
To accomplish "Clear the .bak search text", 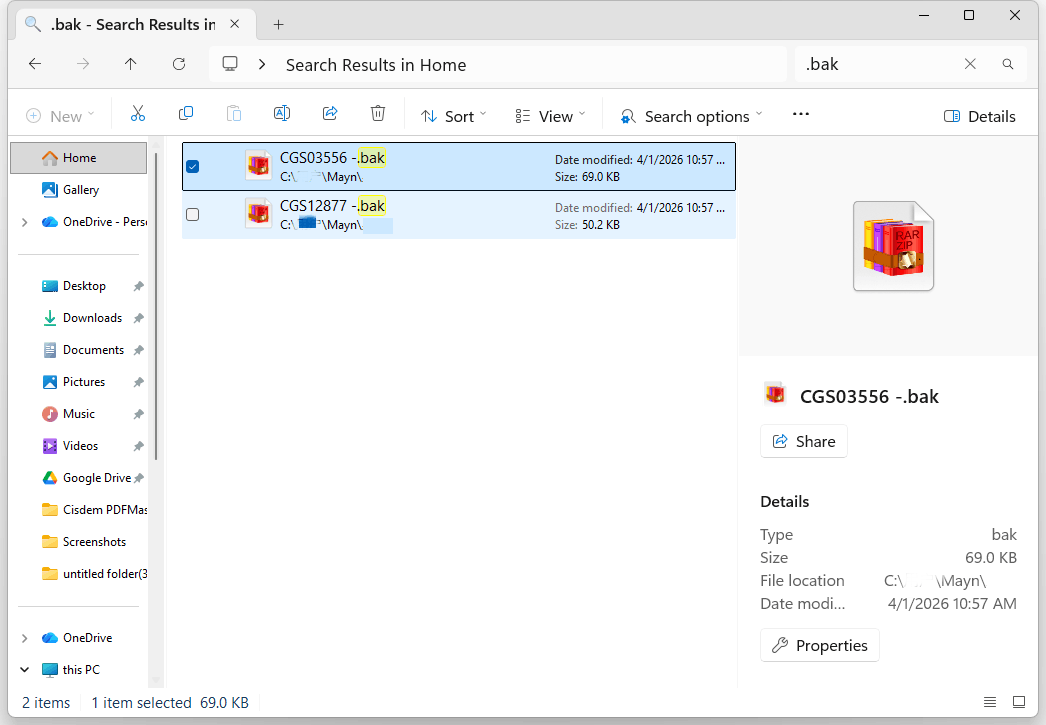I will tap(970, 63).
